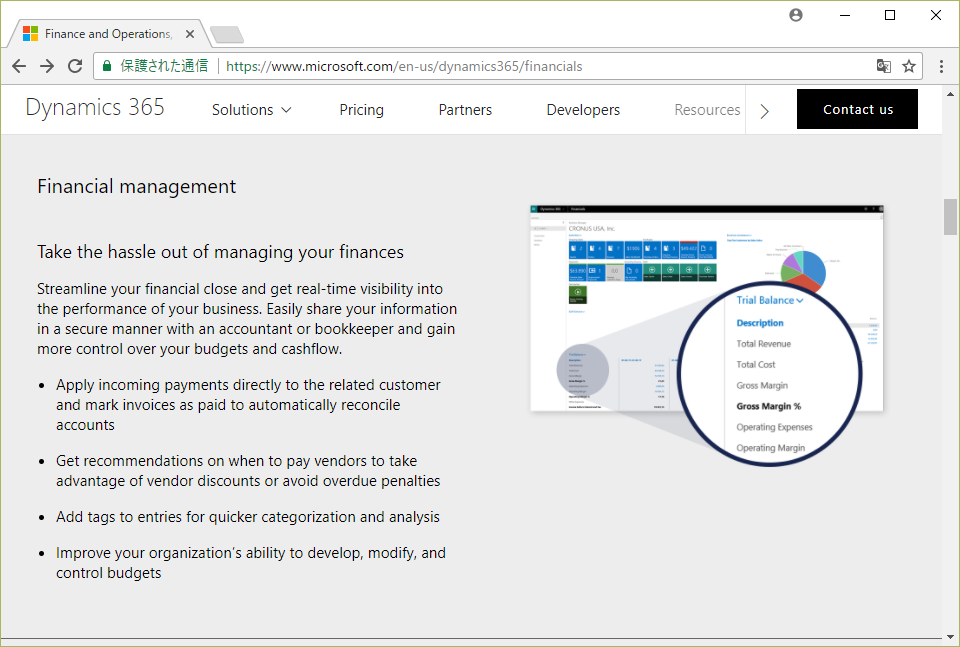Click the scrollbar up arrow

tap(950, 94)
